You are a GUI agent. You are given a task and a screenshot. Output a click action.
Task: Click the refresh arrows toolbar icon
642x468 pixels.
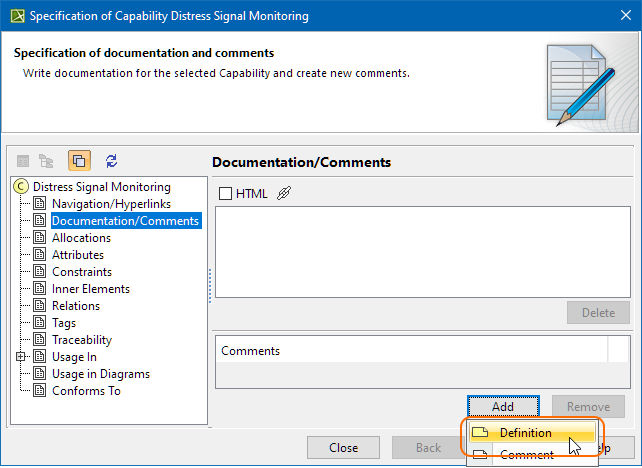pos(111,160)
